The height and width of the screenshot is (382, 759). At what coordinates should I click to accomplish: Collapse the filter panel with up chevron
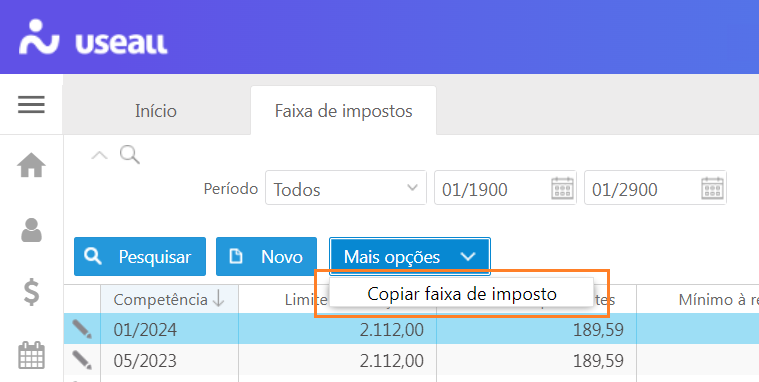click(x=99, y=155)
